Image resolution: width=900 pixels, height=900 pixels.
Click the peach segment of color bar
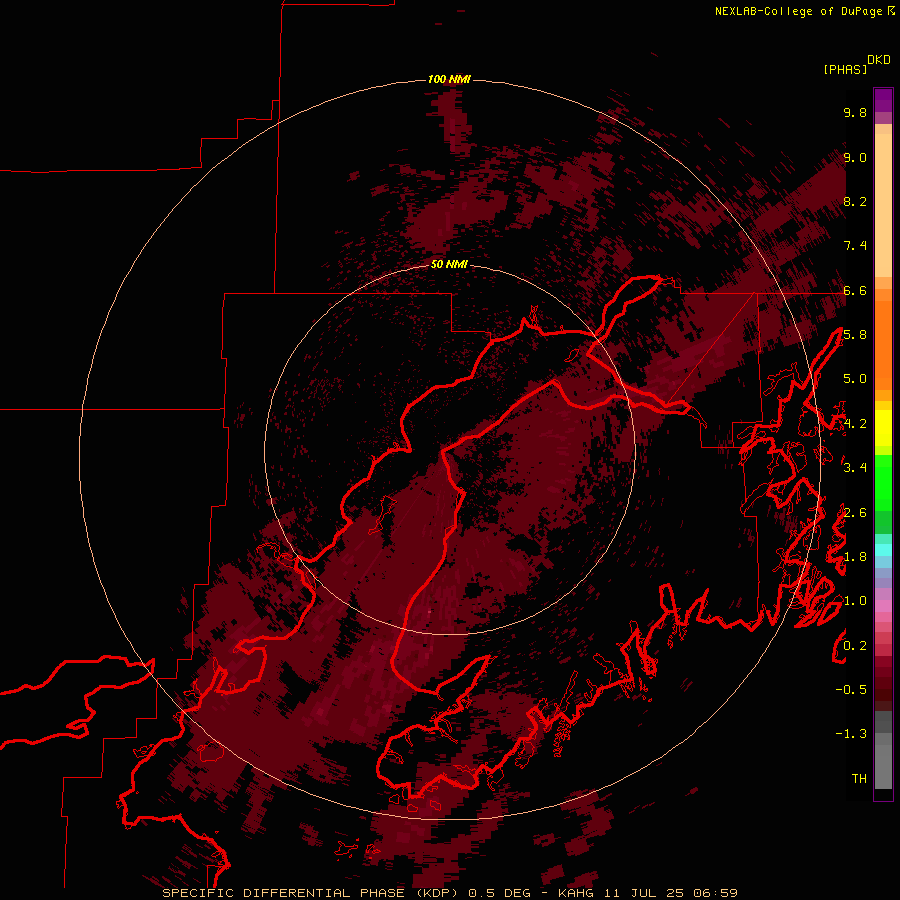[x=883, y=204]
